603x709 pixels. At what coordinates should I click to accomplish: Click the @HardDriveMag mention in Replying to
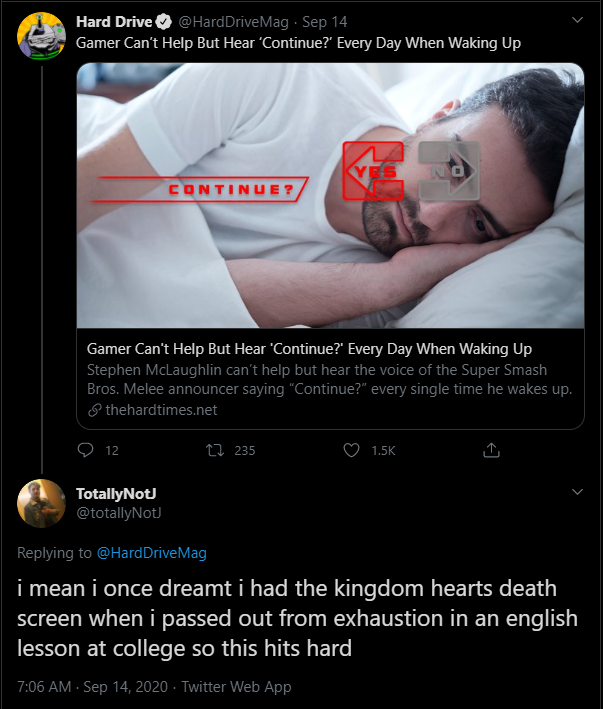(x=151, y=552)
